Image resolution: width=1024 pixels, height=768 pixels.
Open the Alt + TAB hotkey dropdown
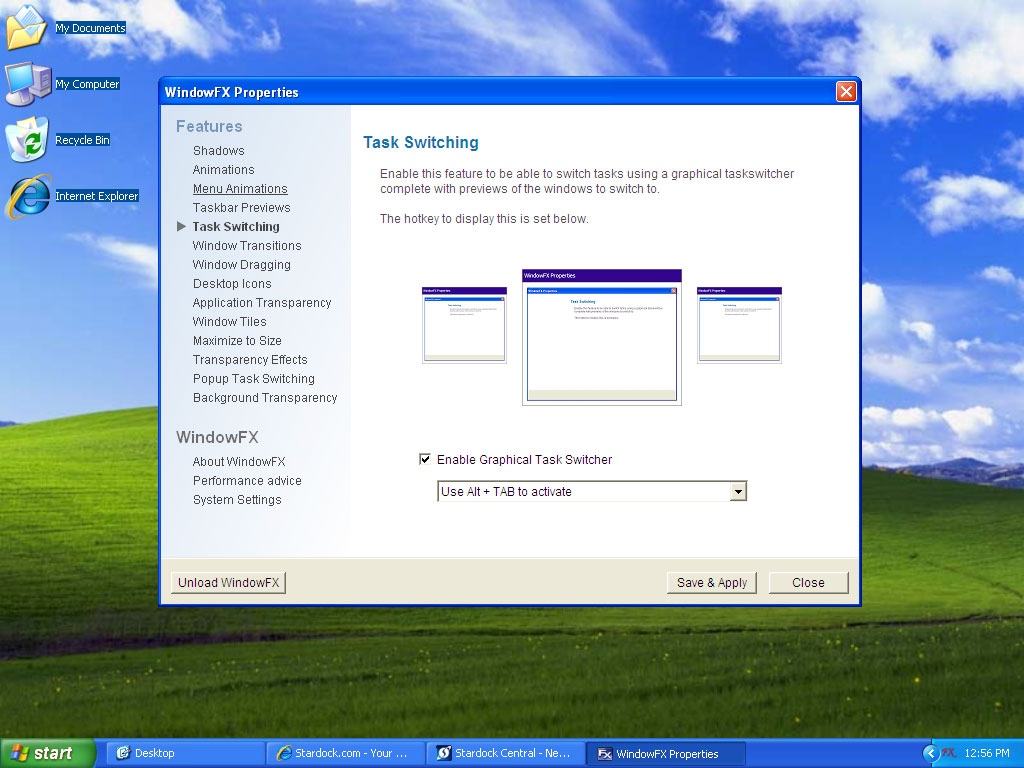[738, 491]
